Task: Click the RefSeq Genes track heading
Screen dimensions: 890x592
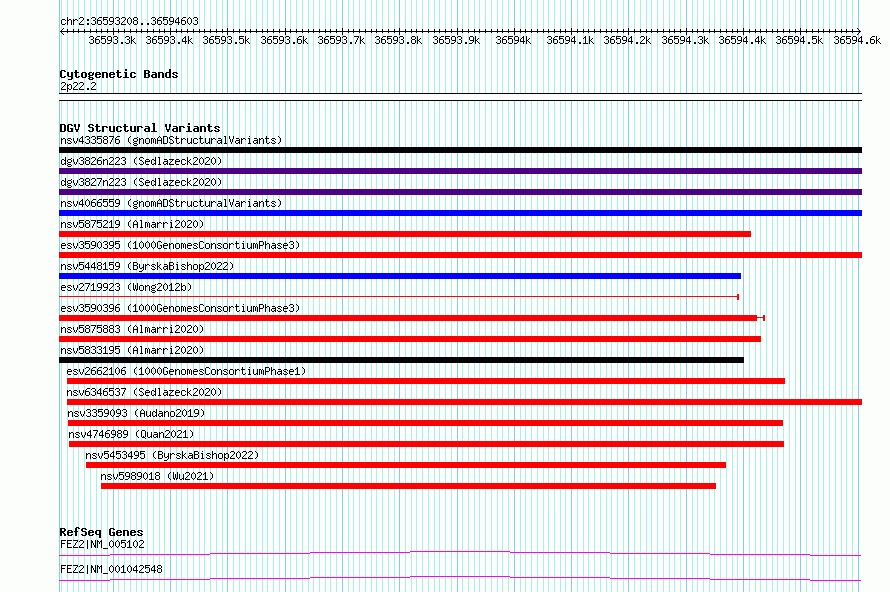Action: [101, 532]
